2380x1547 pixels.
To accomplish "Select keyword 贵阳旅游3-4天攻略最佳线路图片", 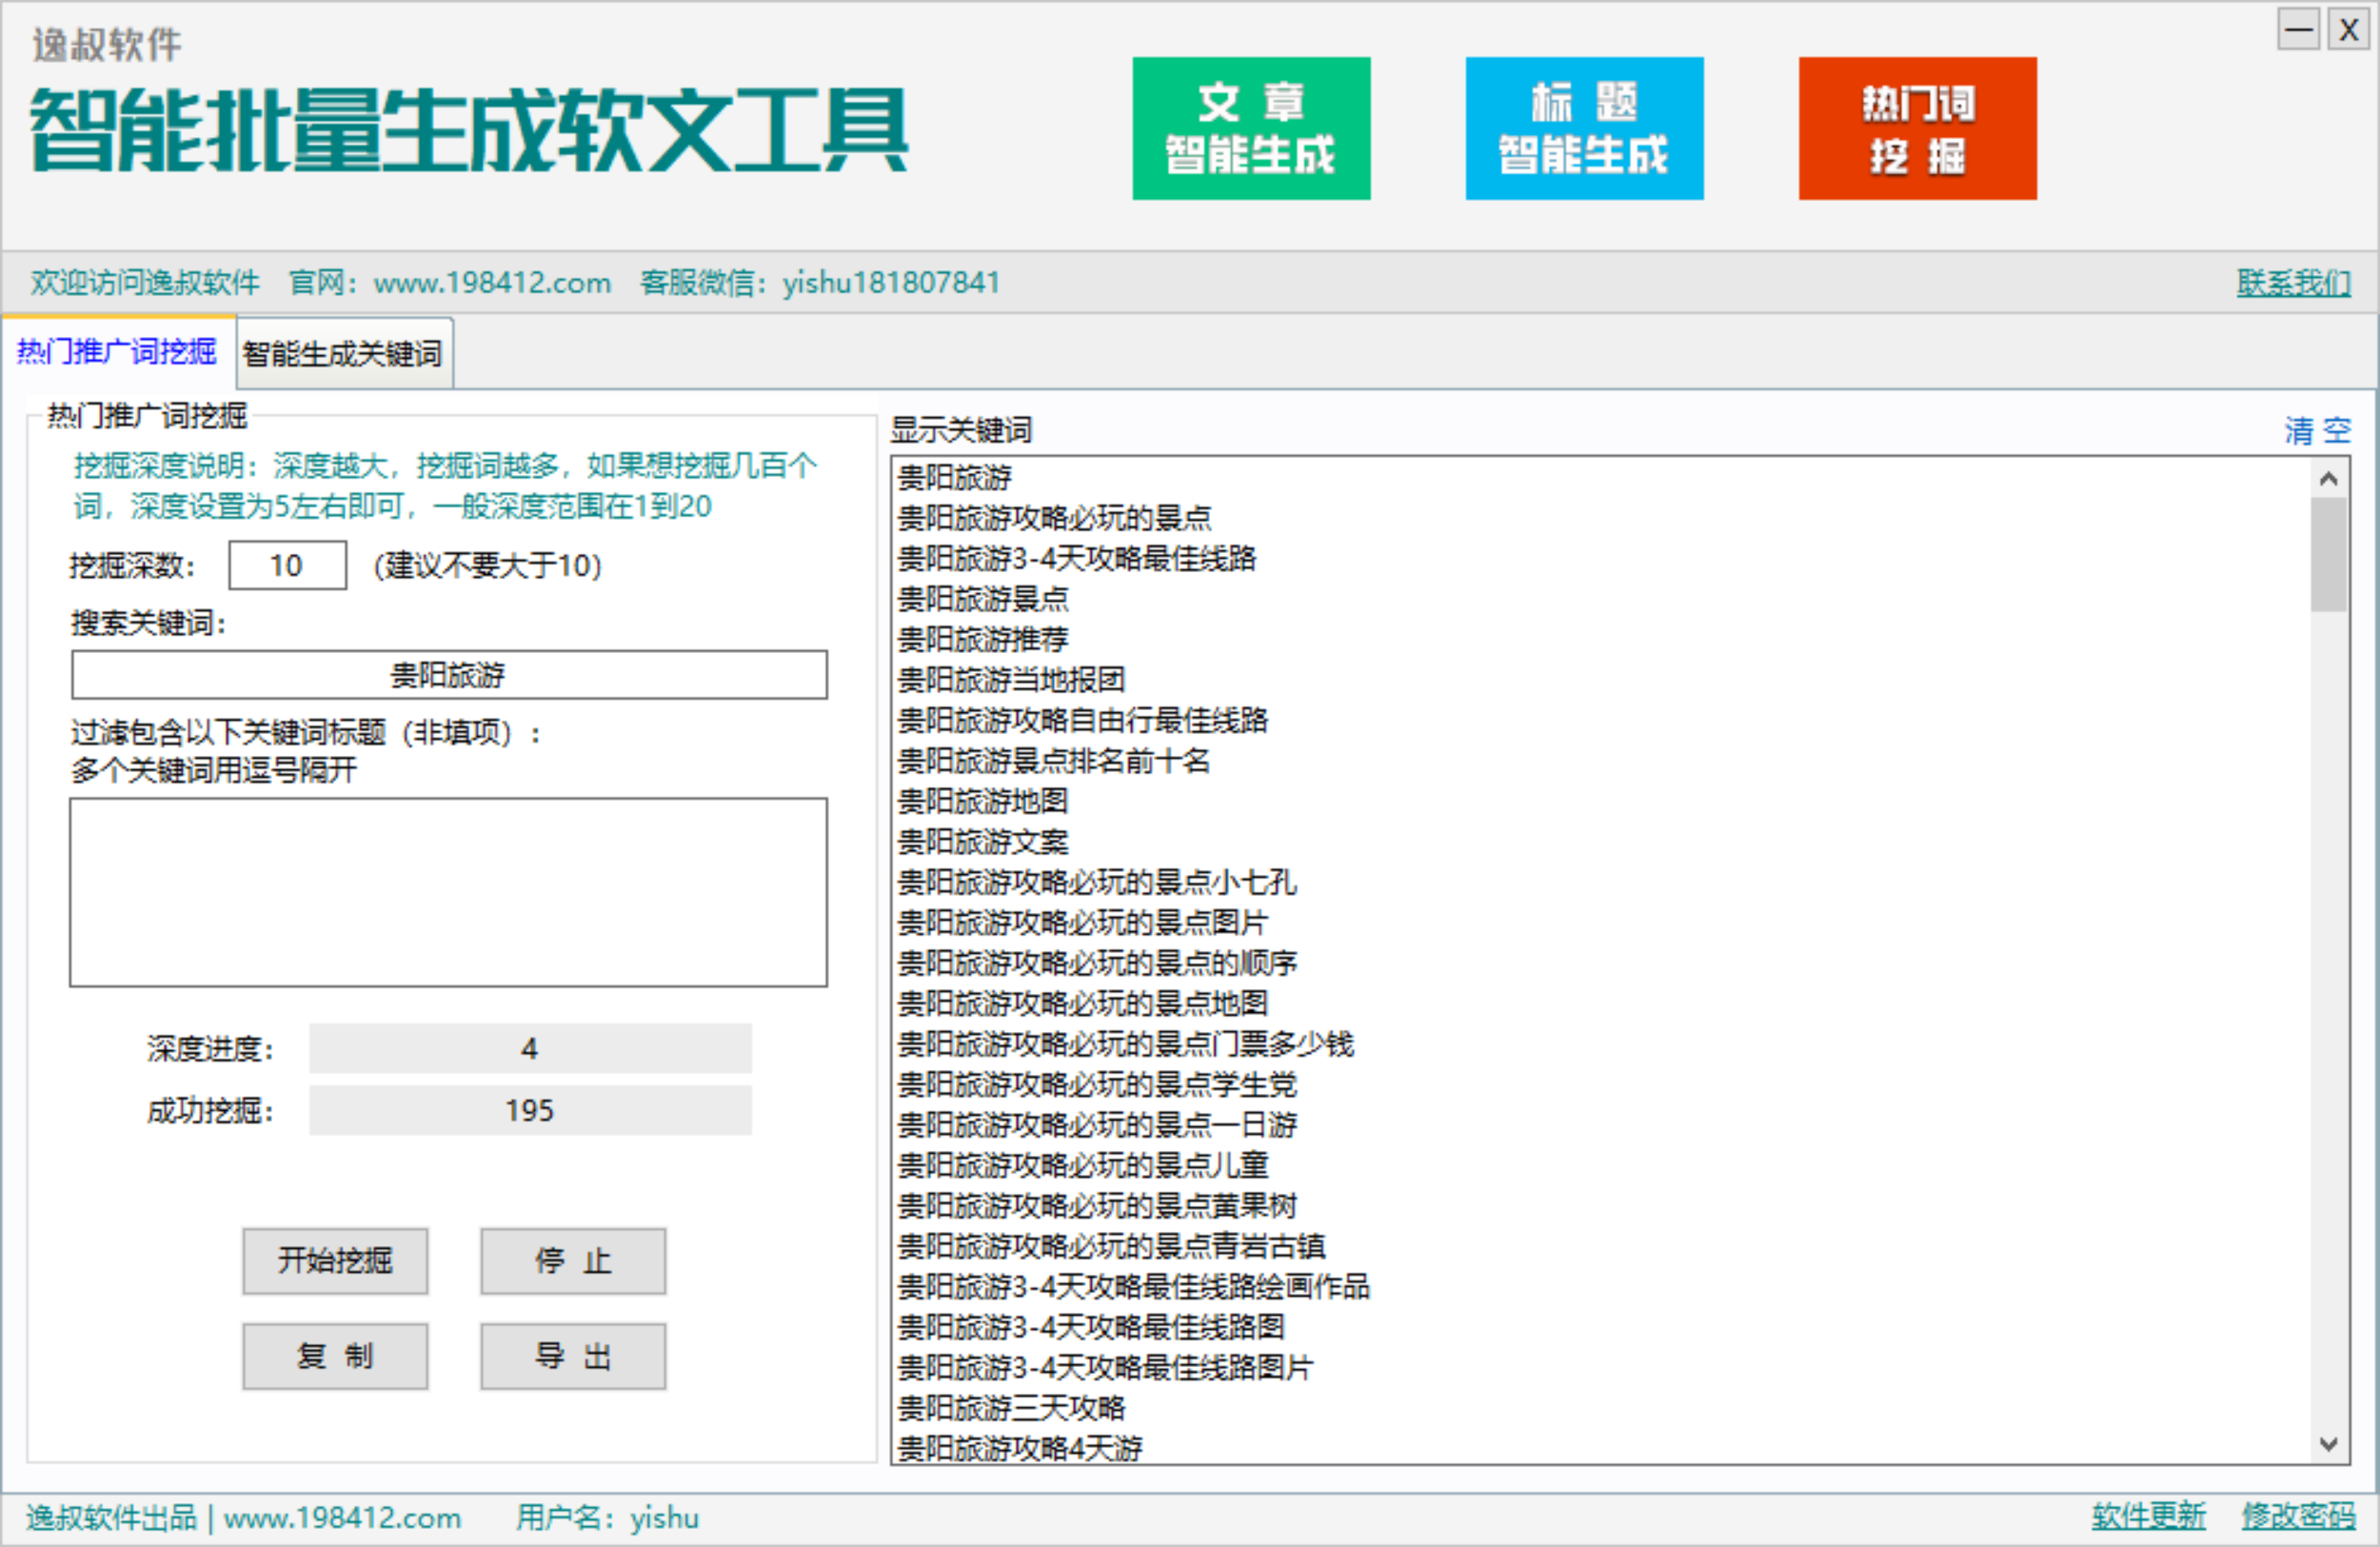I will [1105, 1367].
